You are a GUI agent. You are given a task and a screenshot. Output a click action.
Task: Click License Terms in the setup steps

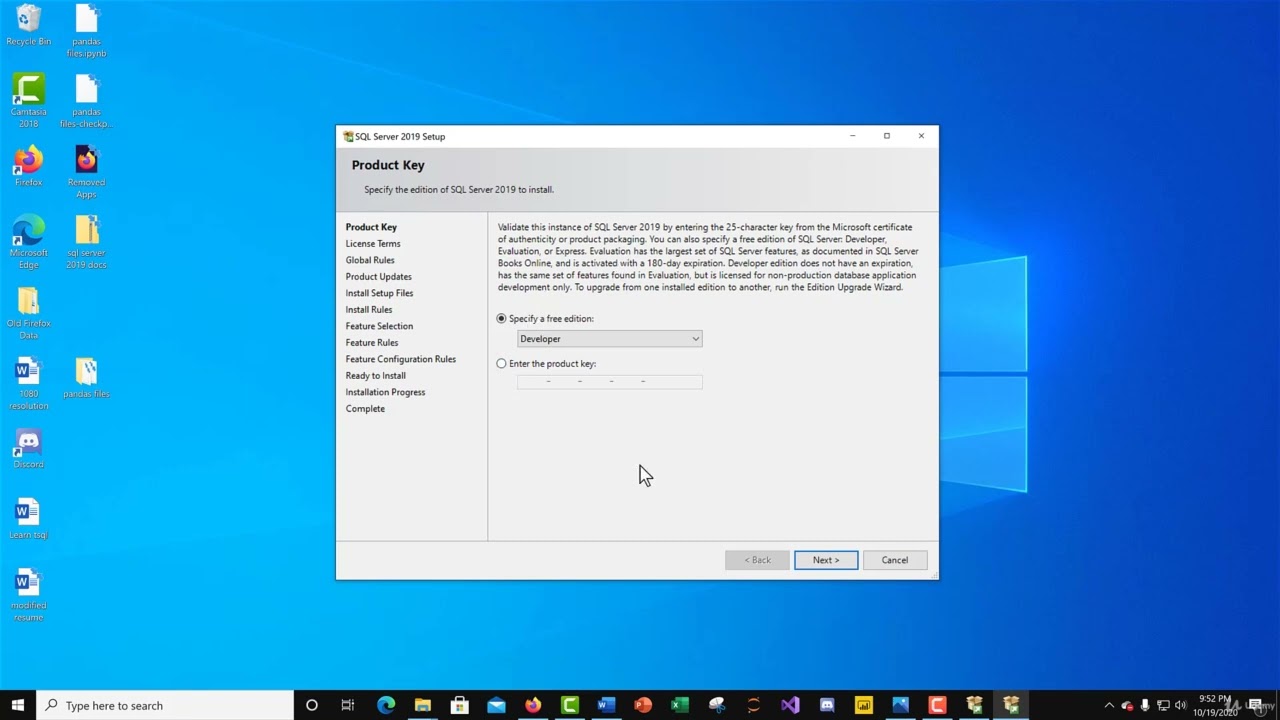[373, 244]
